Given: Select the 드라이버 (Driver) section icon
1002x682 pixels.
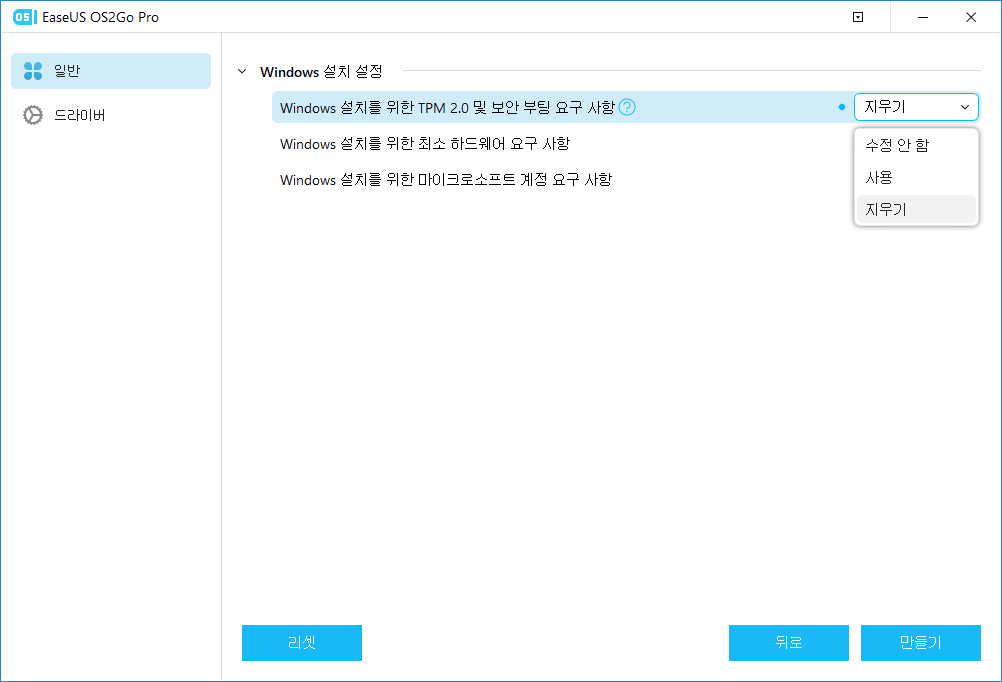Looking at the screenshot, I should [x=110, y=114].
